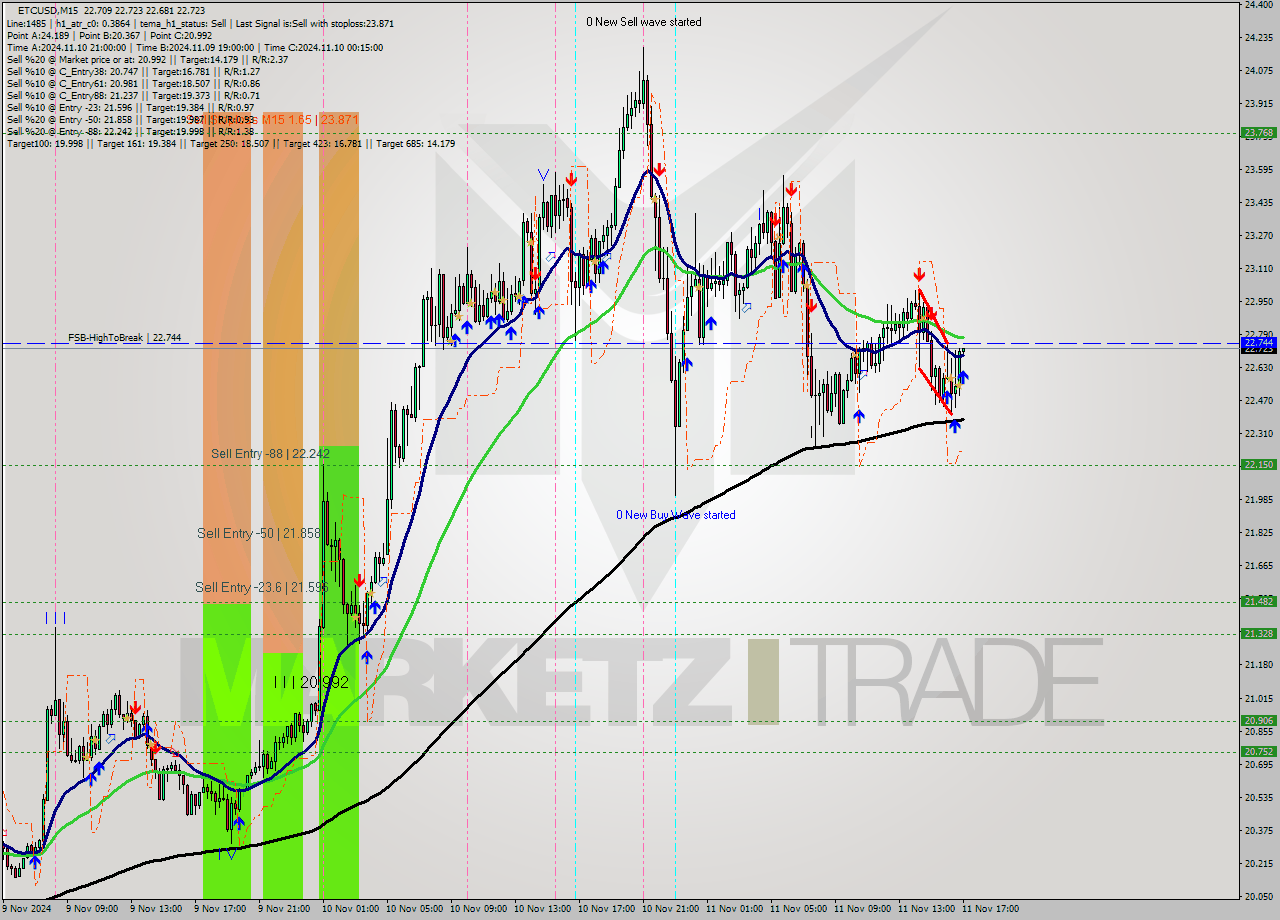Select the 20.752 green price tag
Screen dimensions: 1280x920
[1258, 751]
